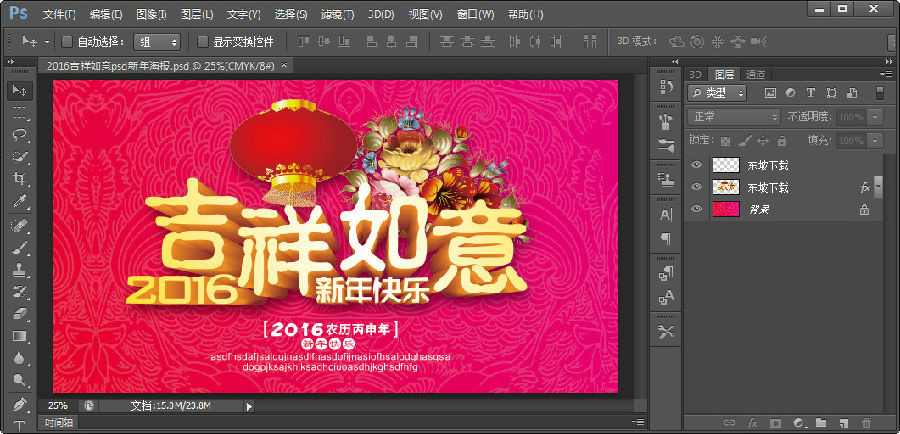Open the 窗口 menu
This screenshot has height=434, width=900.
[475, 14]
